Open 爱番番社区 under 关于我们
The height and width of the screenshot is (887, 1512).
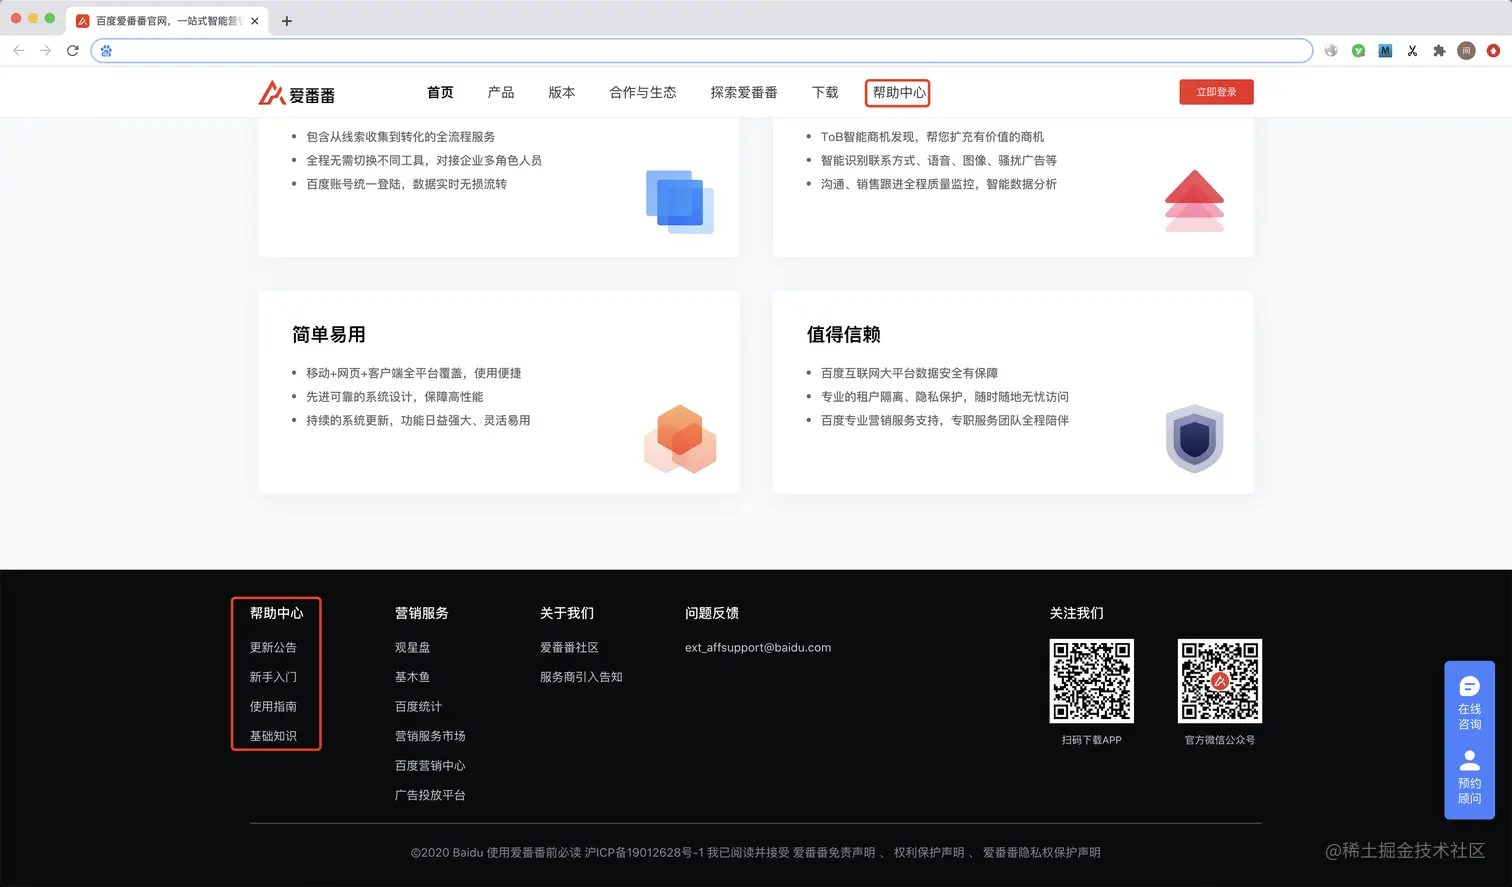(x=569, y=648)
